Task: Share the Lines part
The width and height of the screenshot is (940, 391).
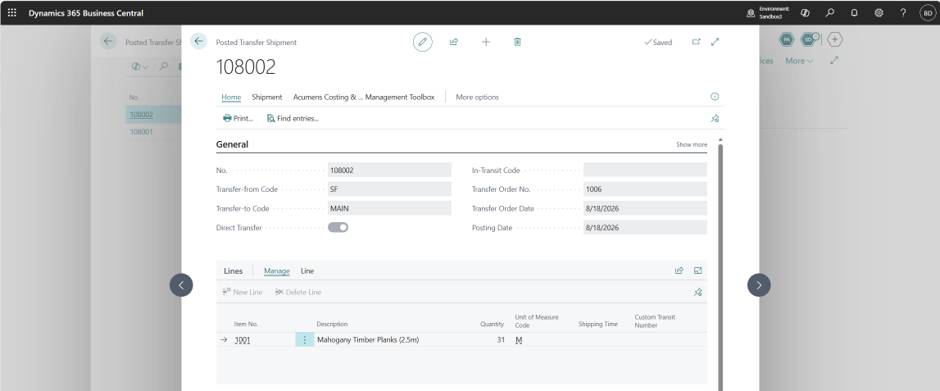Action: point(679,270)
